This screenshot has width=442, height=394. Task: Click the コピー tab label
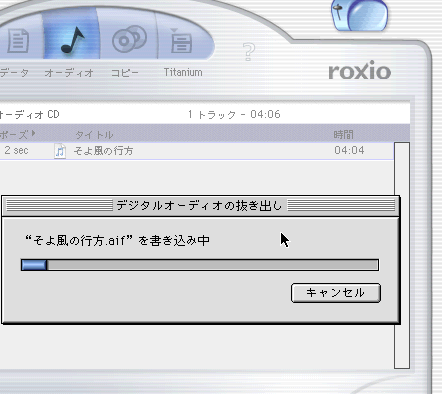124,73
